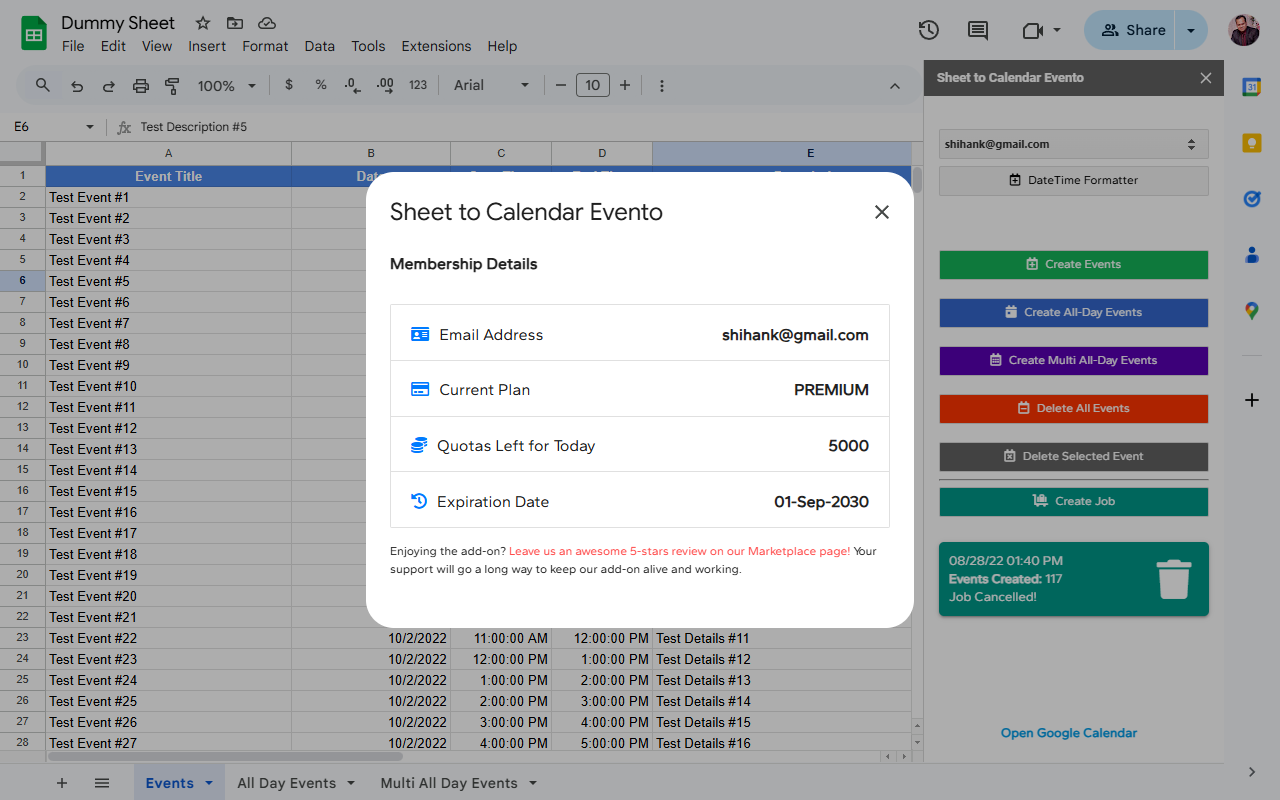This screenshot has width=1280, height=800.
Task: Open the comments icon in header
Action: (x=978, y=30)
